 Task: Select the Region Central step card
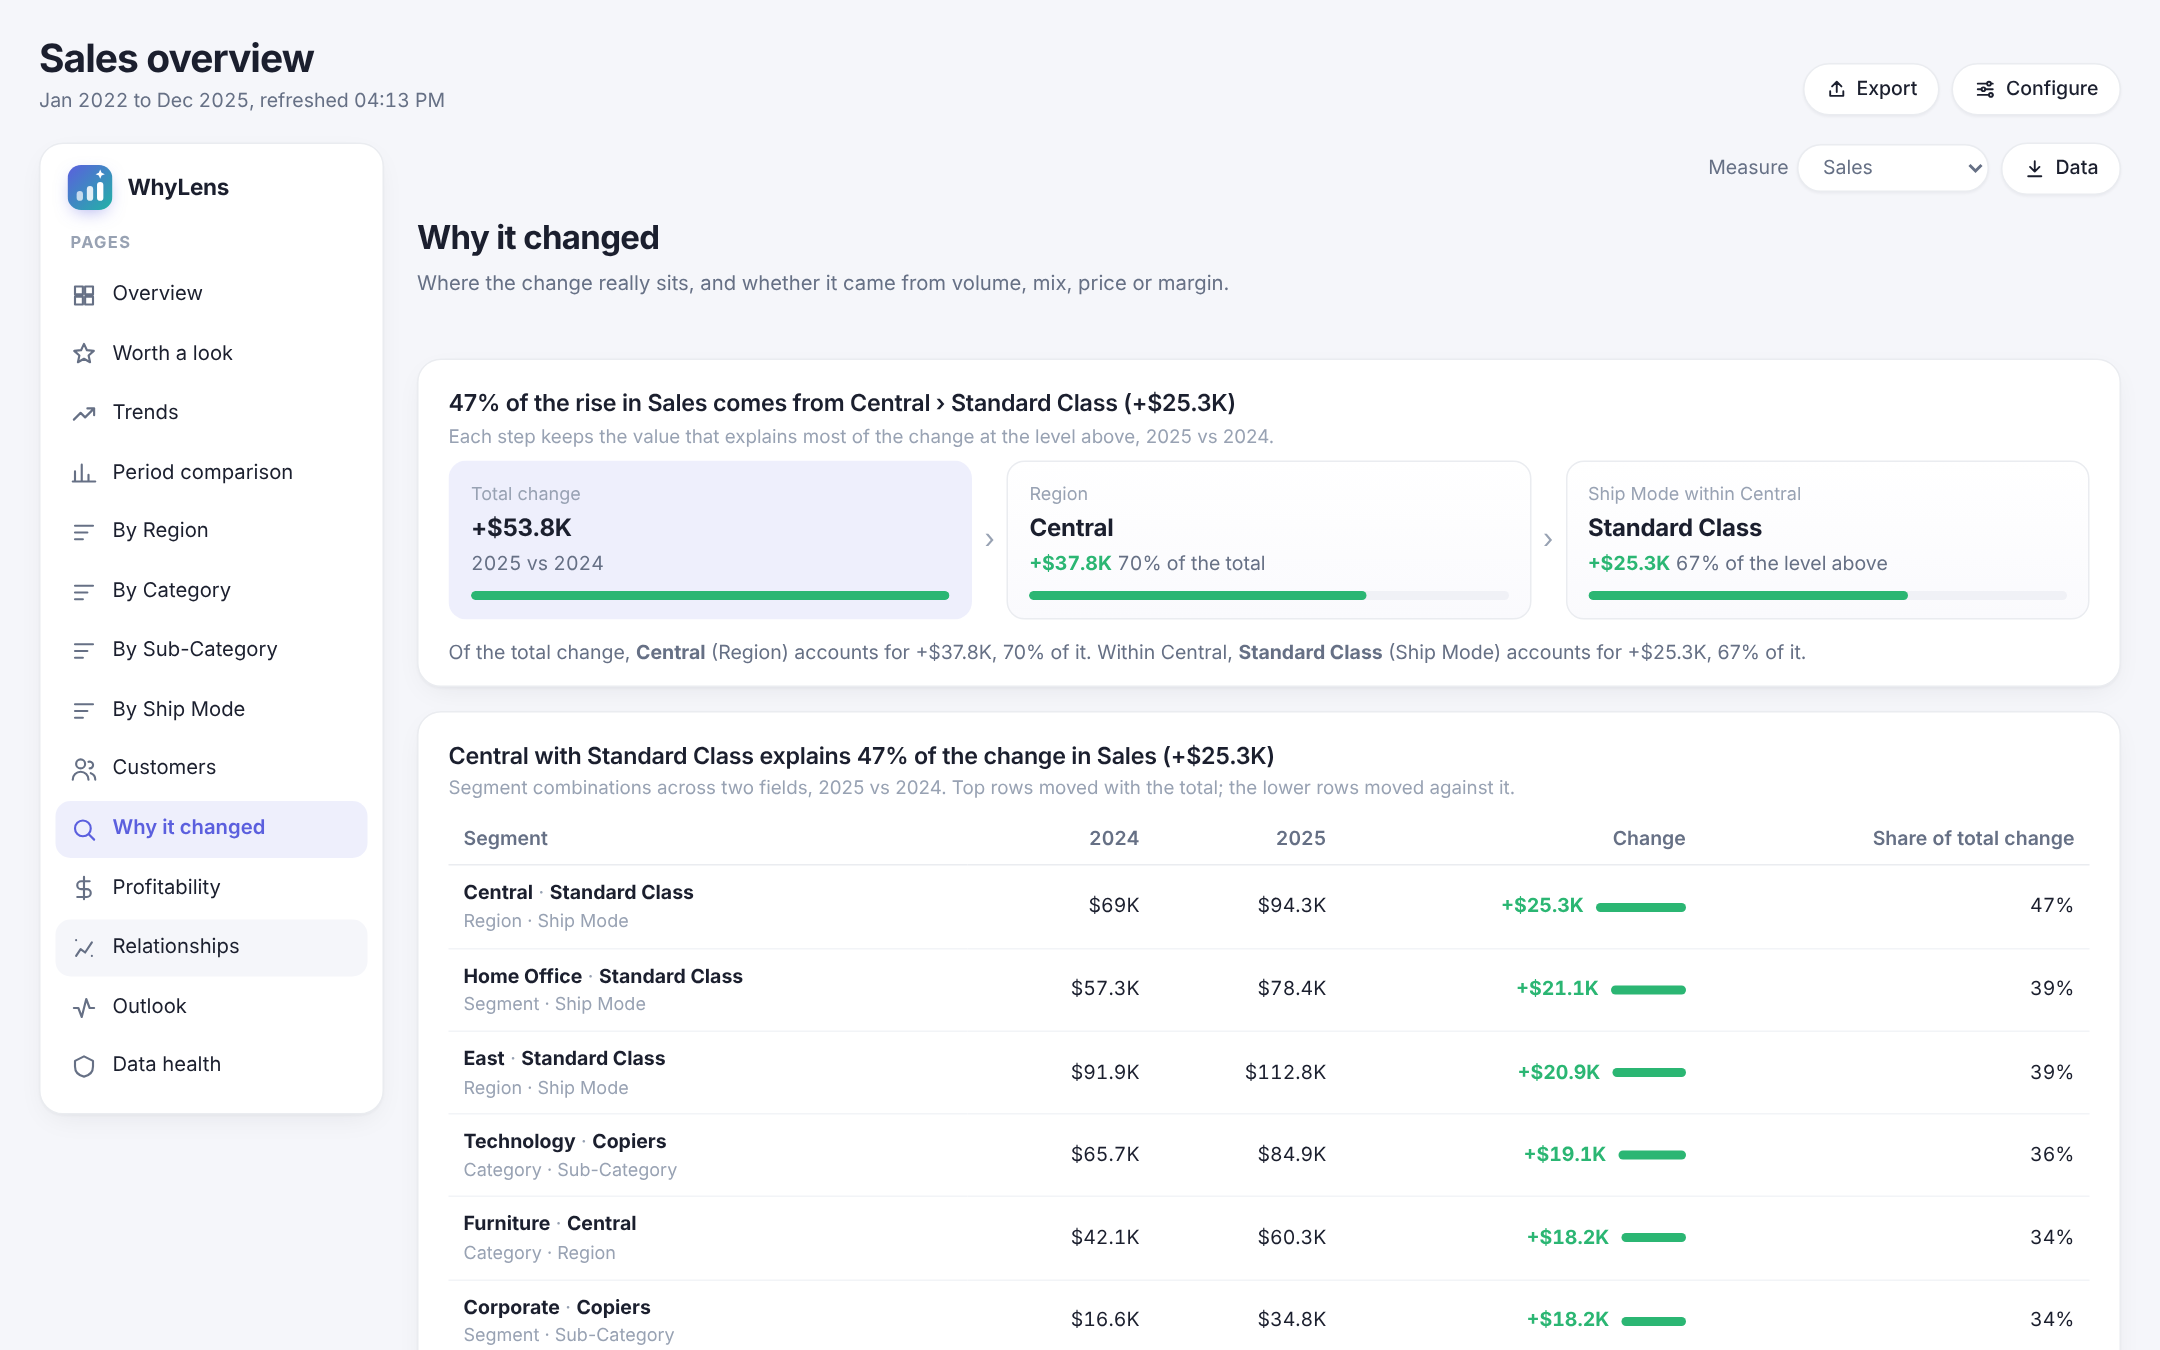[x=1268, y=540]
